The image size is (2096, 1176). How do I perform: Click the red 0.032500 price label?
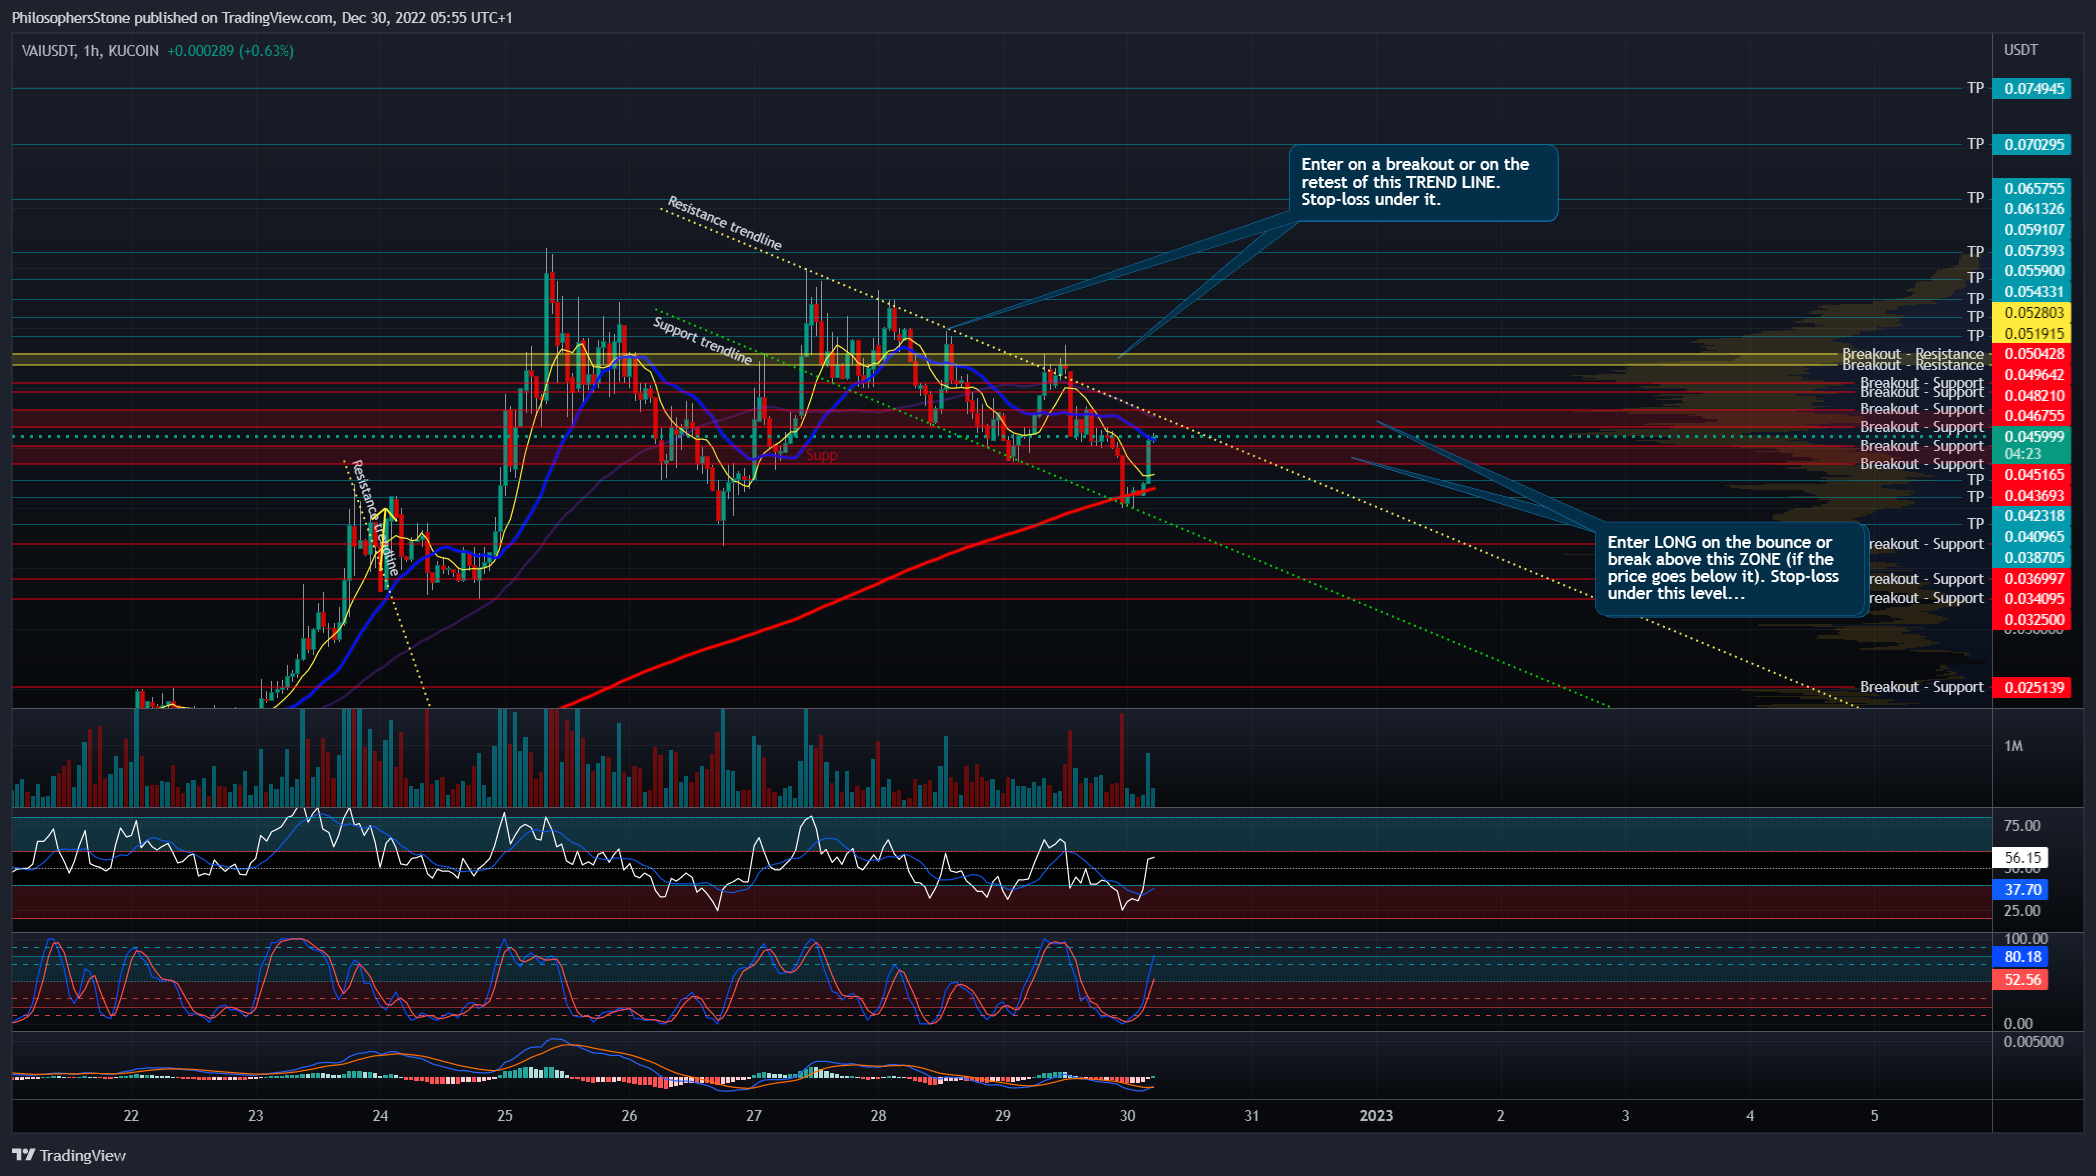point(2031,620)
